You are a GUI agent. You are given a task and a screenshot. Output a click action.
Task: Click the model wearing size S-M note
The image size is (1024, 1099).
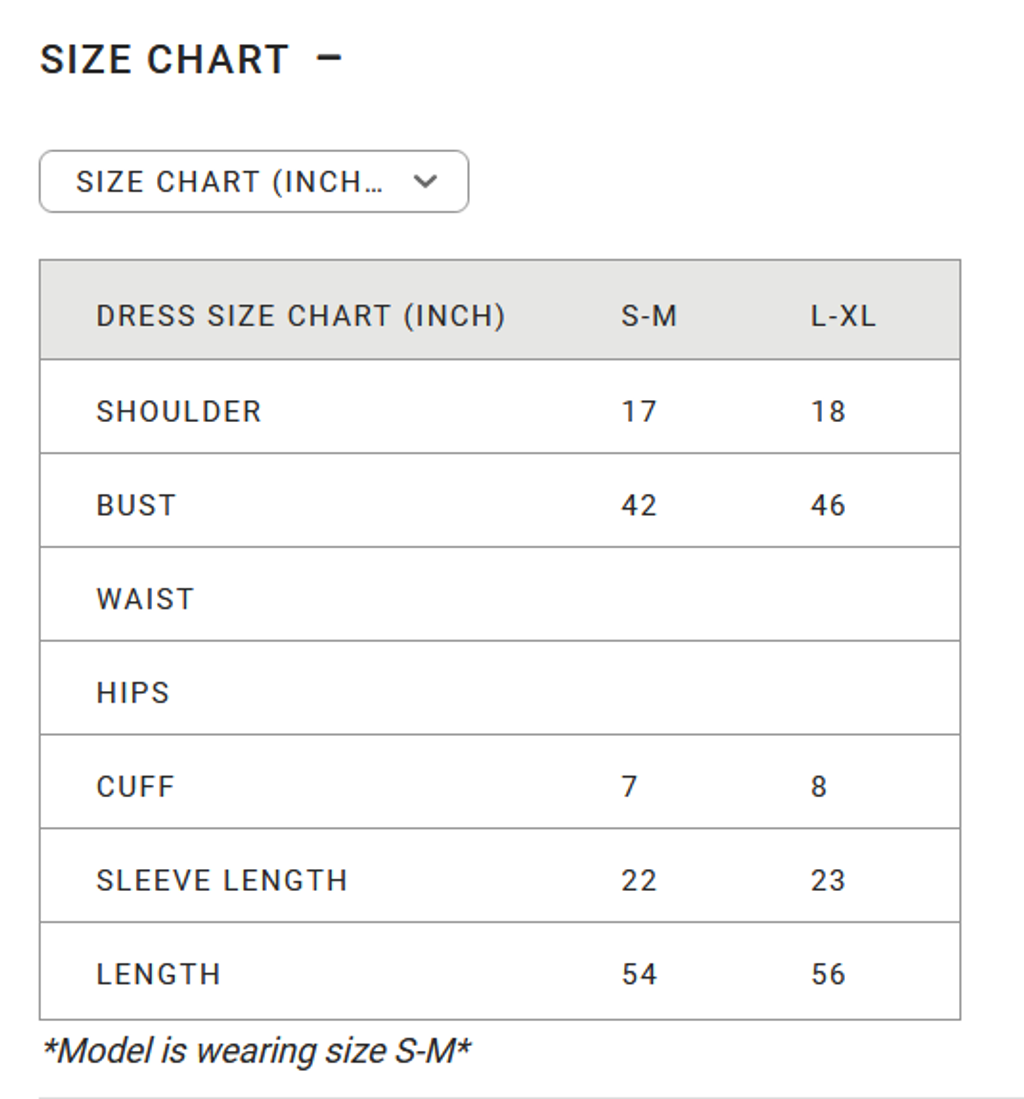[256, 1051]
